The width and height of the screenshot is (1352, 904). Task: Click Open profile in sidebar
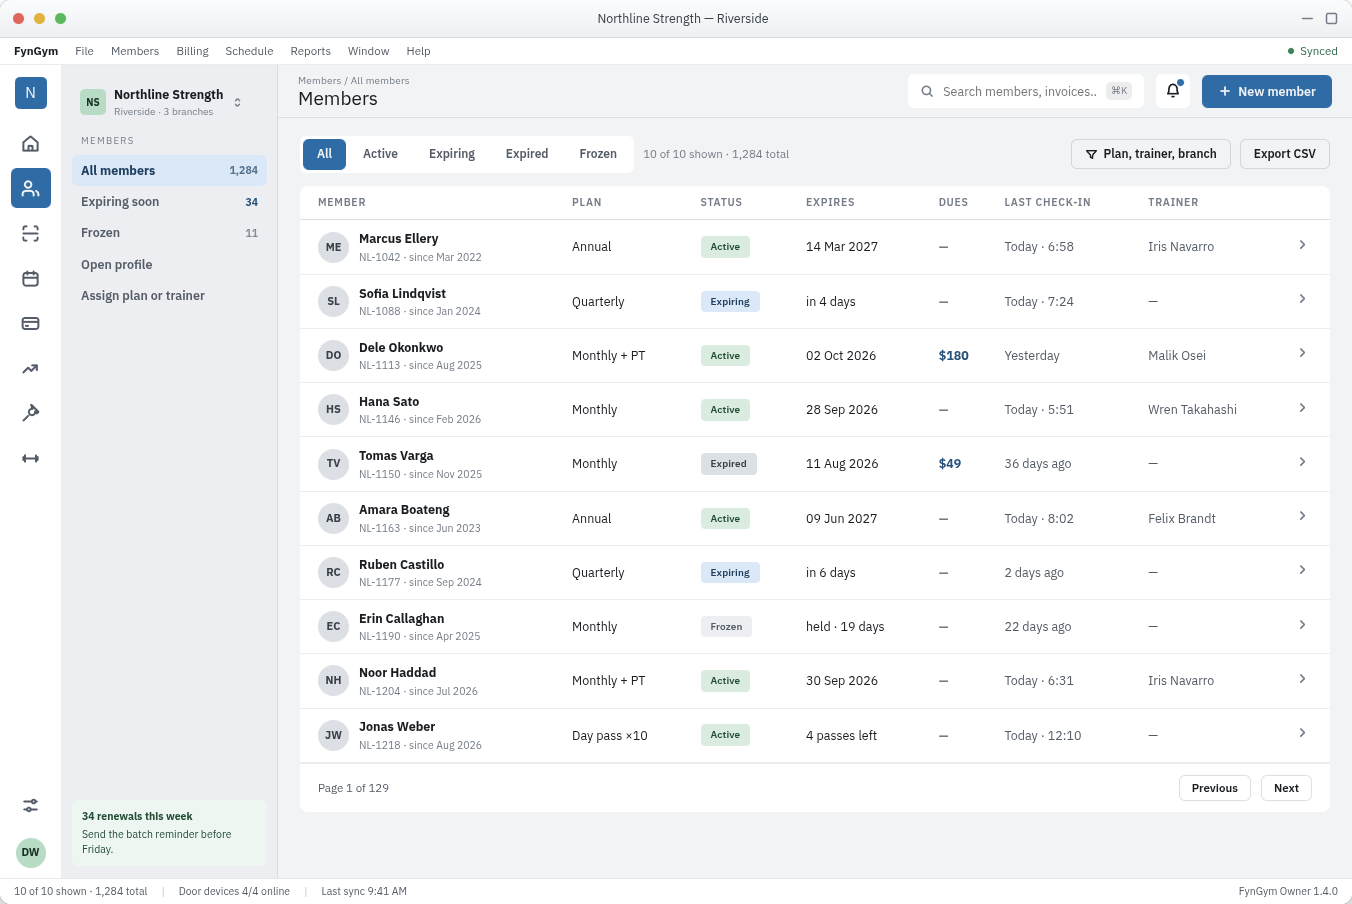(x=169, y=265)
